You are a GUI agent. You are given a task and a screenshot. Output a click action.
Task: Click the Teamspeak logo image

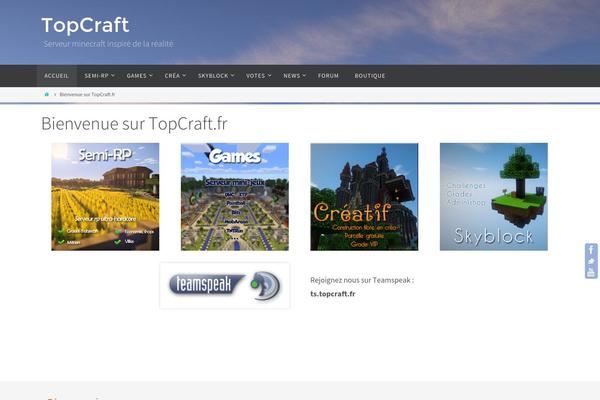(225, 286)
